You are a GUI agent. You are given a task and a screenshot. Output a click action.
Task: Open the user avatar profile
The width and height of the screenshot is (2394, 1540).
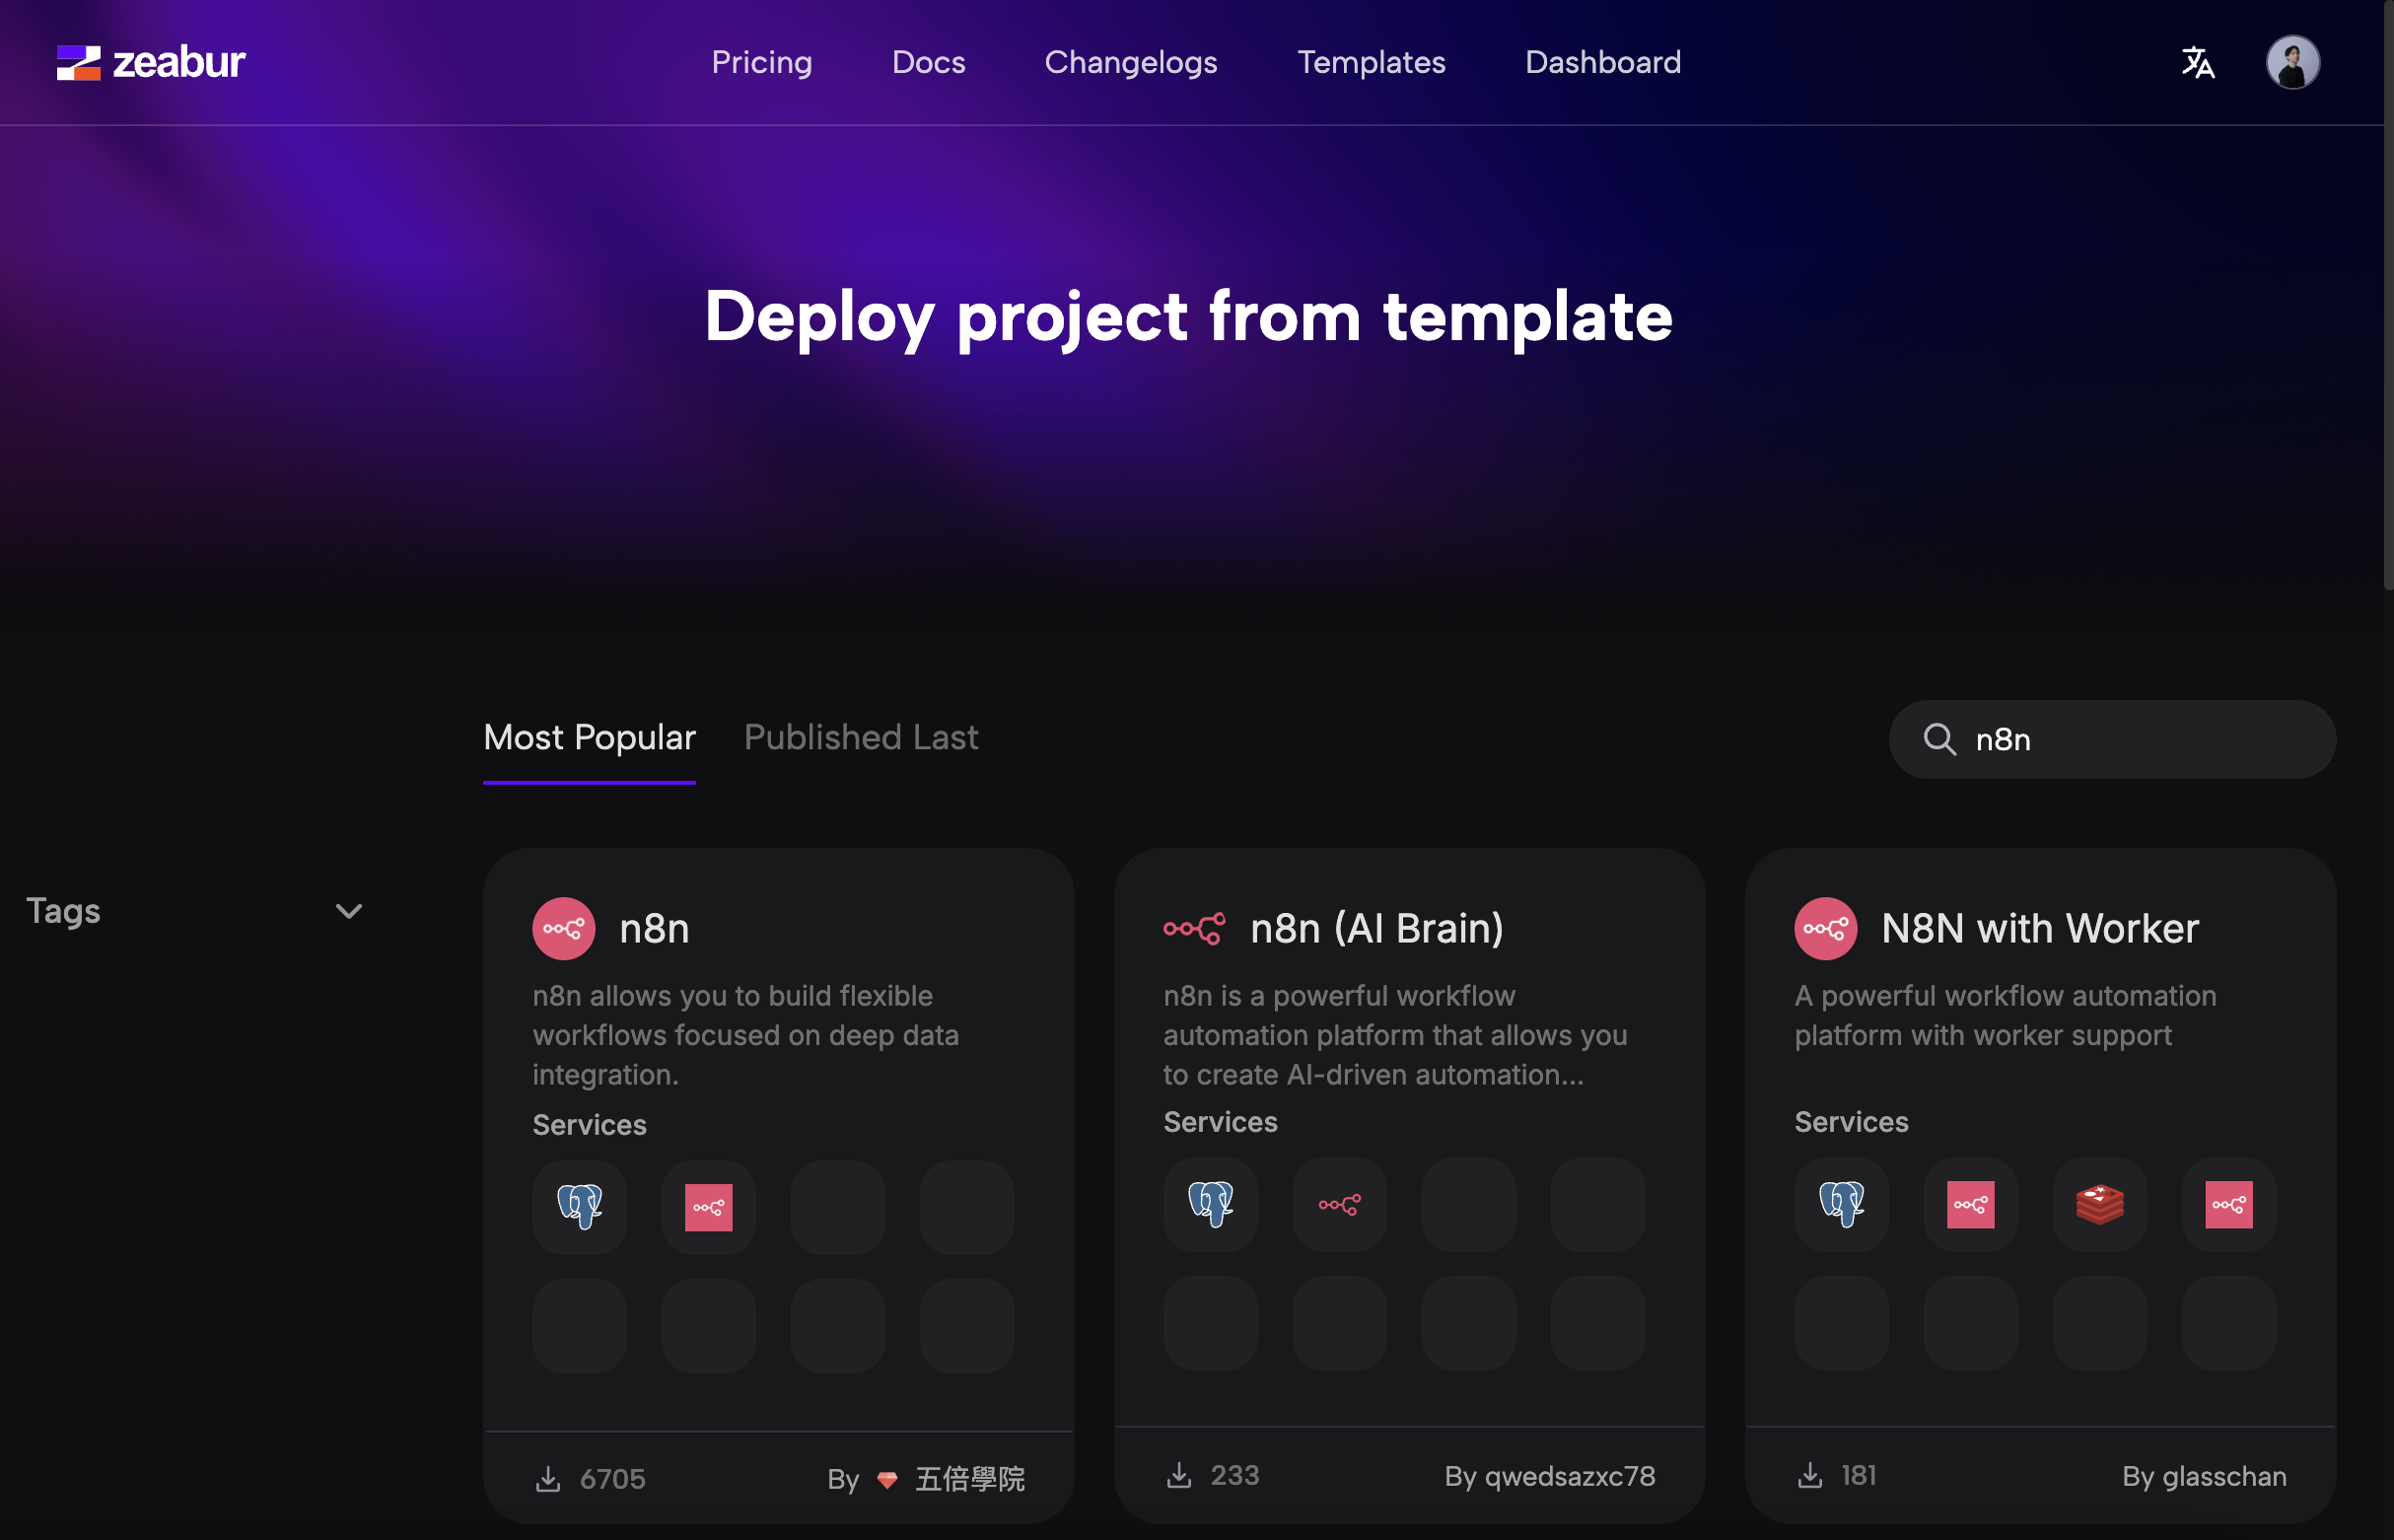[2292, 62]
